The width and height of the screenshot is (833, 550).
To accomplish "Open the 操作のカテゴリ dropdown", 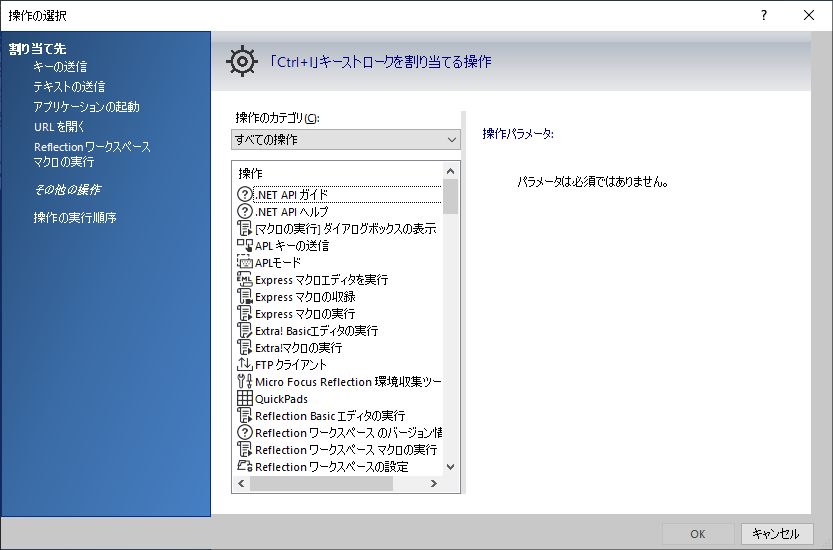I will (x=346, y=140).
